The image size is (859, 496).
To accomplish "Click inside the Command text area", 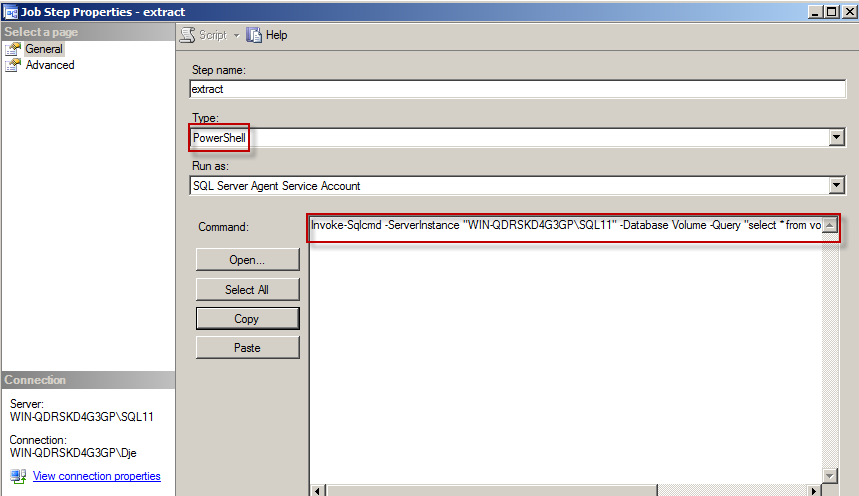I will pyautogui.click(x=565, y=360).
